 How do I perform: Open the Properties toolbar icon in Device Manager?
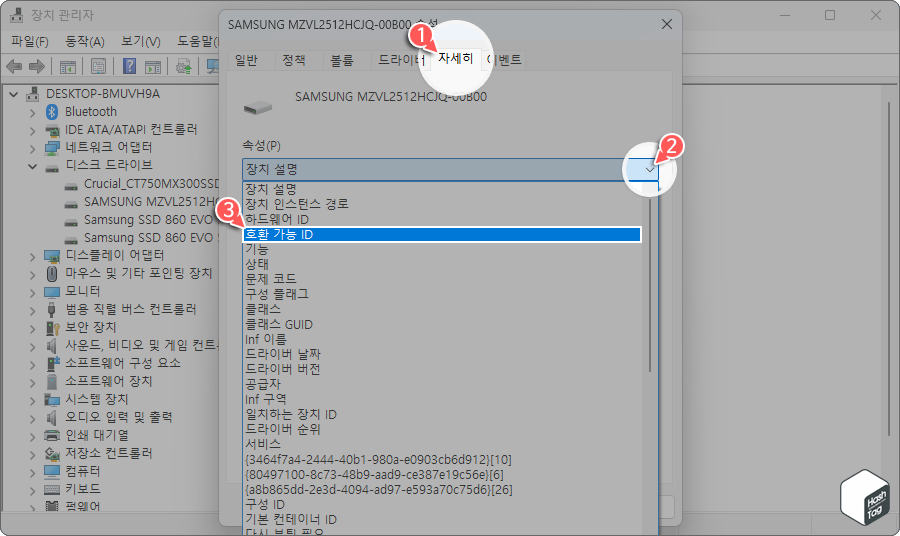[99, 67]
